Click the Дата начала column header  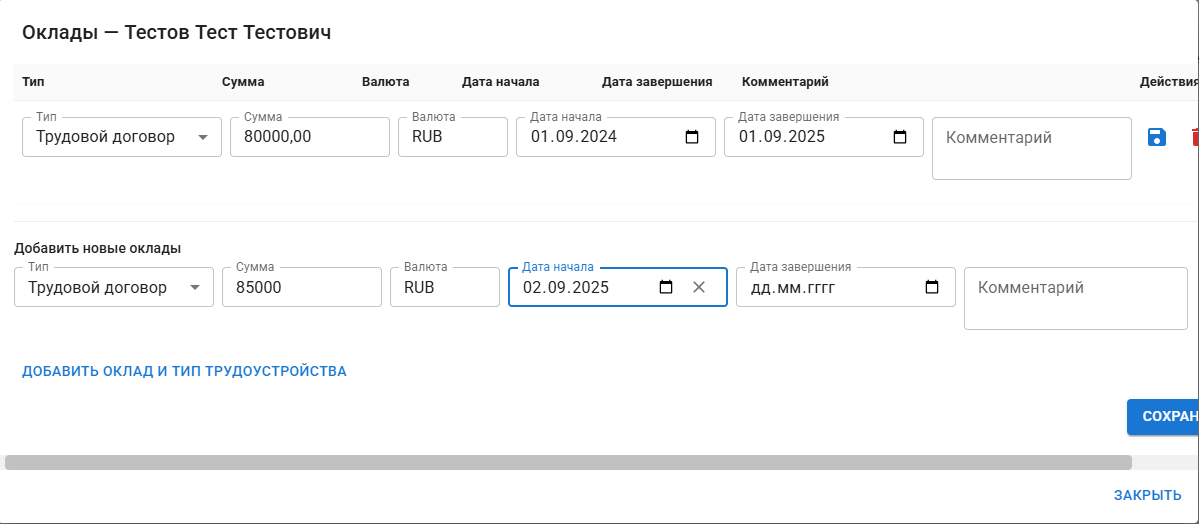click(501, 82)
